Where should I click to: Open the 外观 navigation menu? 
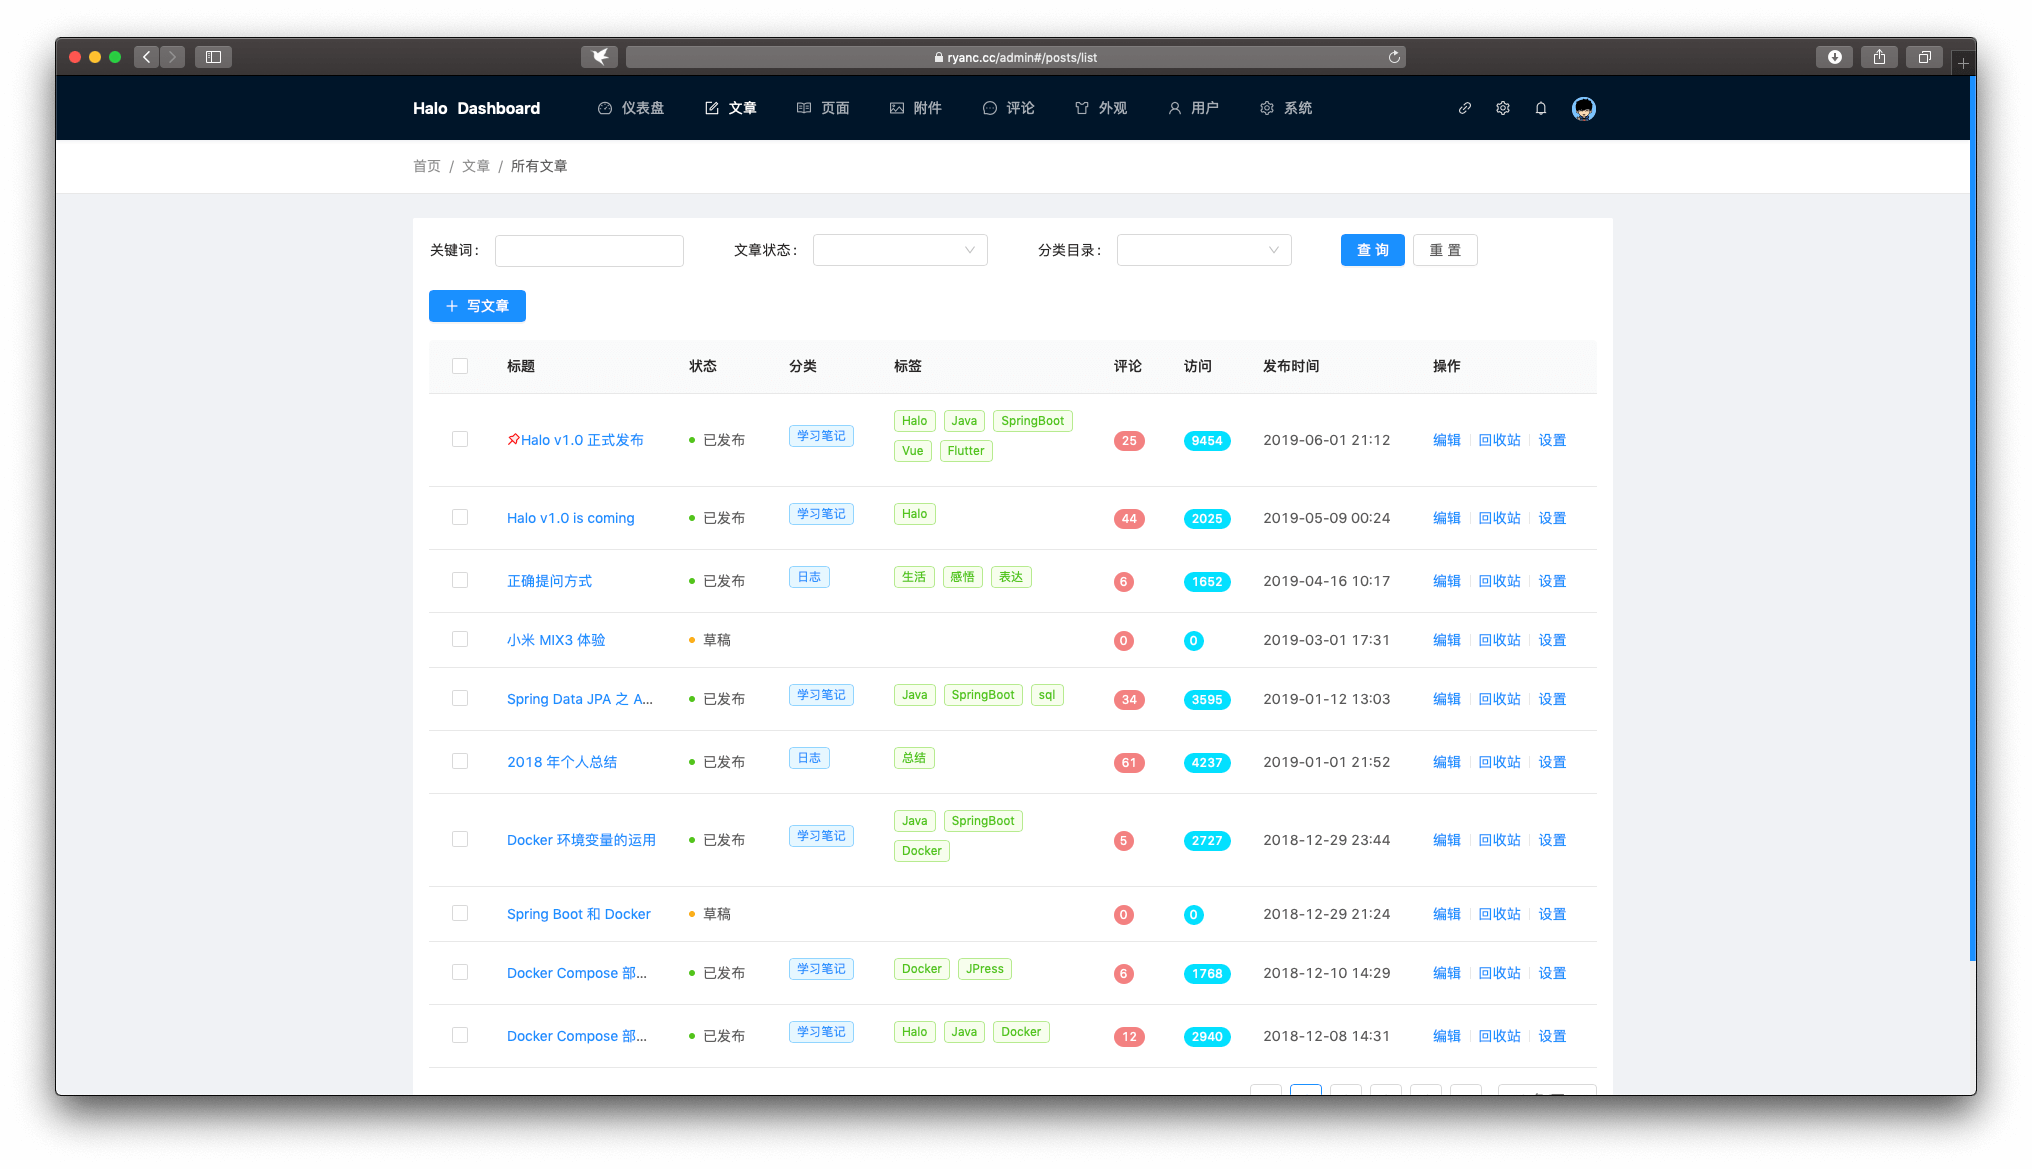(1101, 108)
